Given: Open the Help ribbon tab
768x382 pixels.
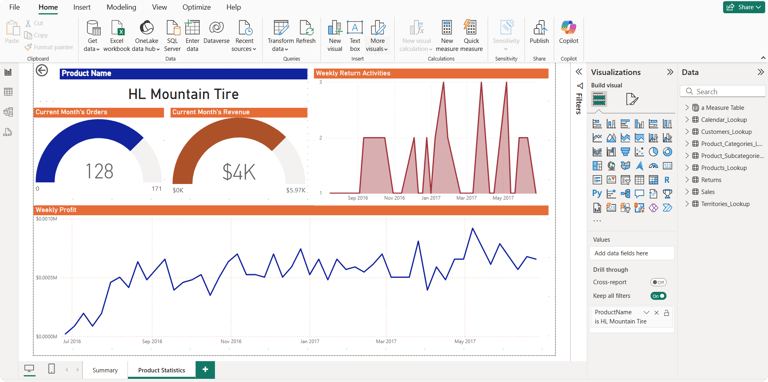Looking at the screenshot, I should pyautogui.click(x=234, y=7).
